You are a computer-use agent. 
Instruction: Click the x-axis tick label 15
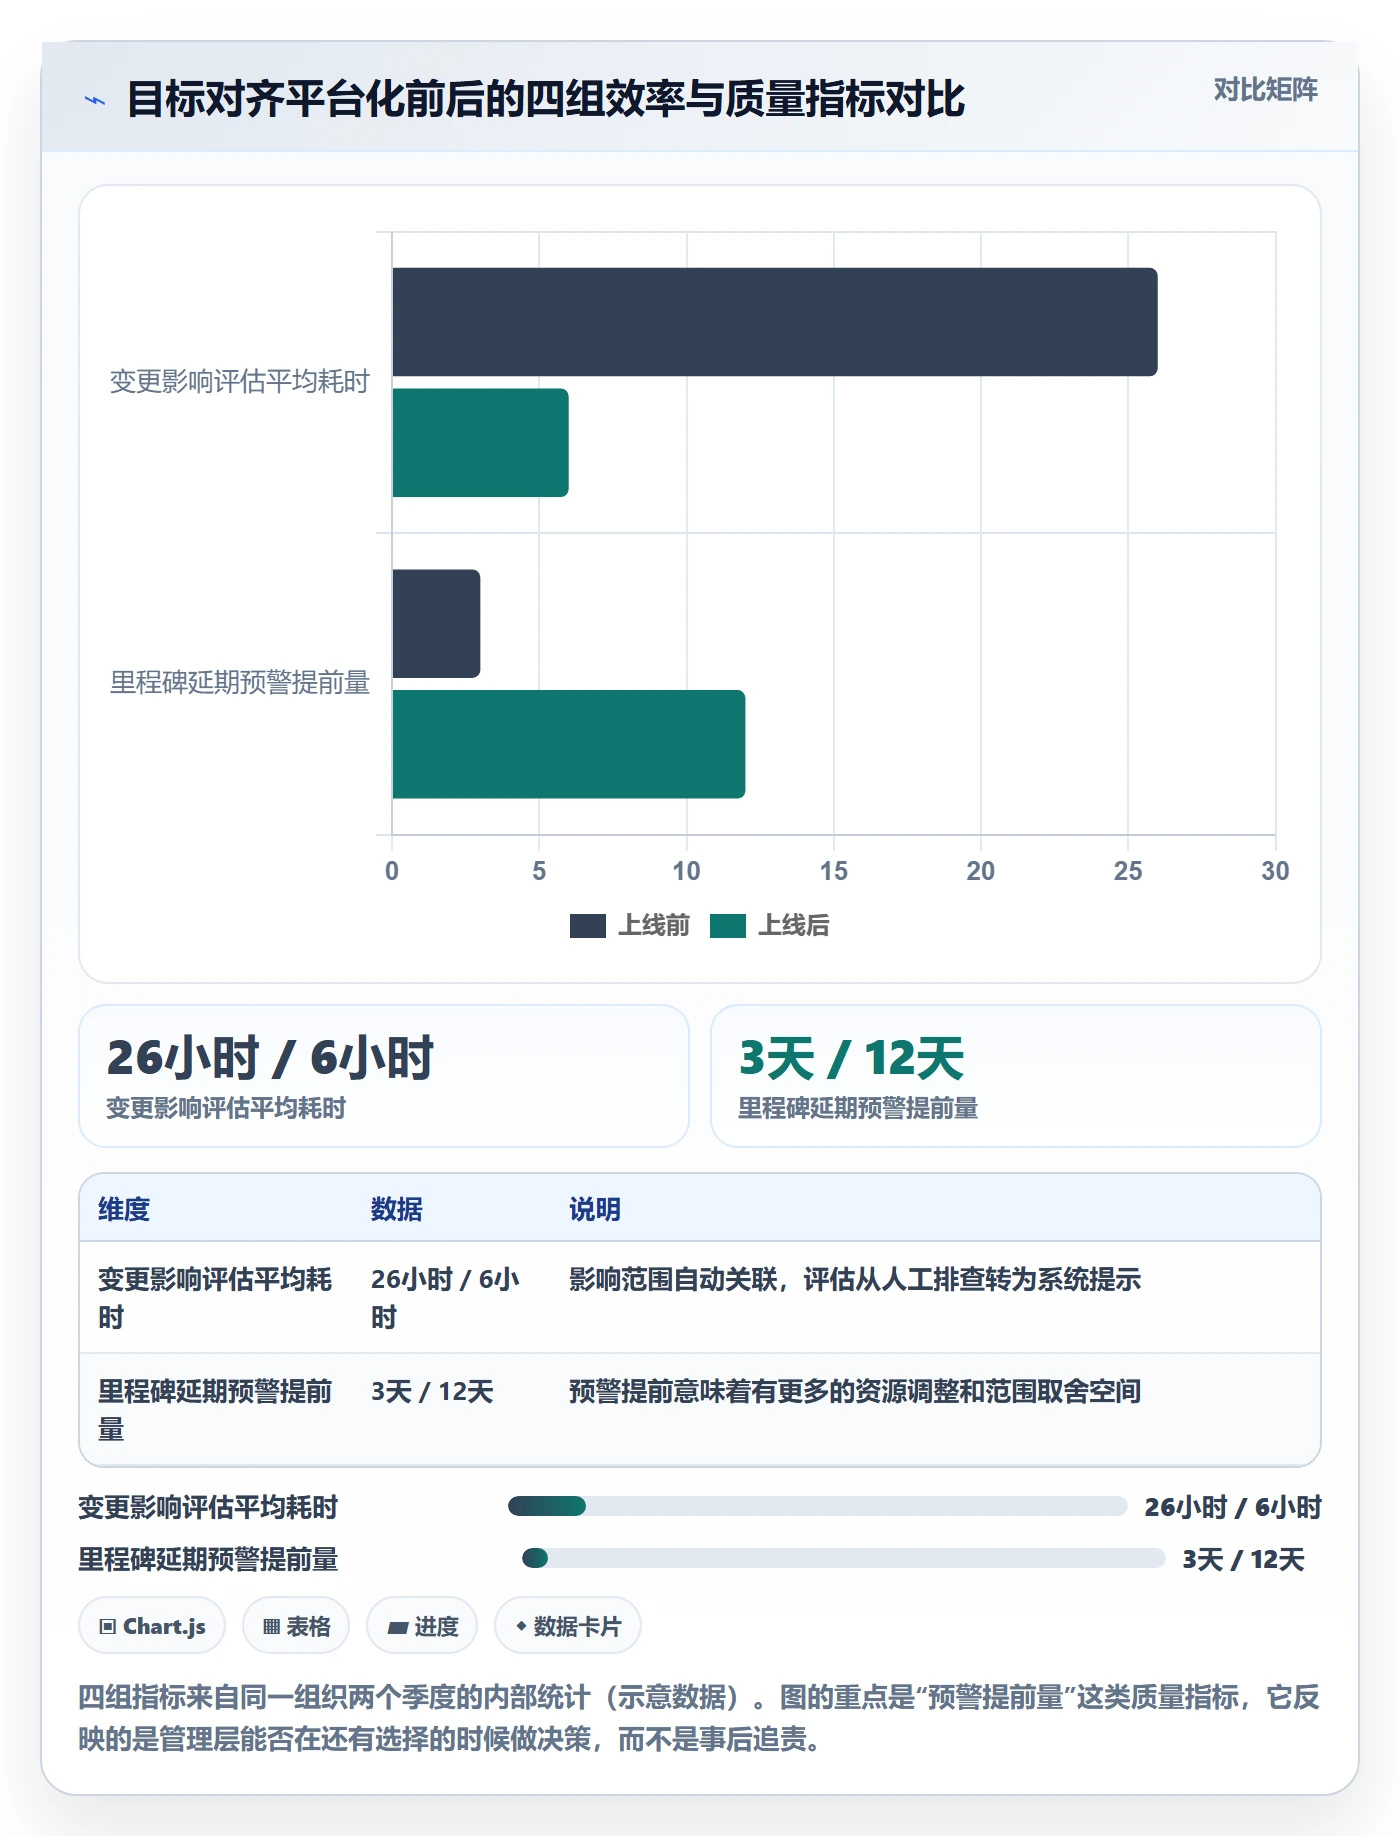click(x=833, y=871)
